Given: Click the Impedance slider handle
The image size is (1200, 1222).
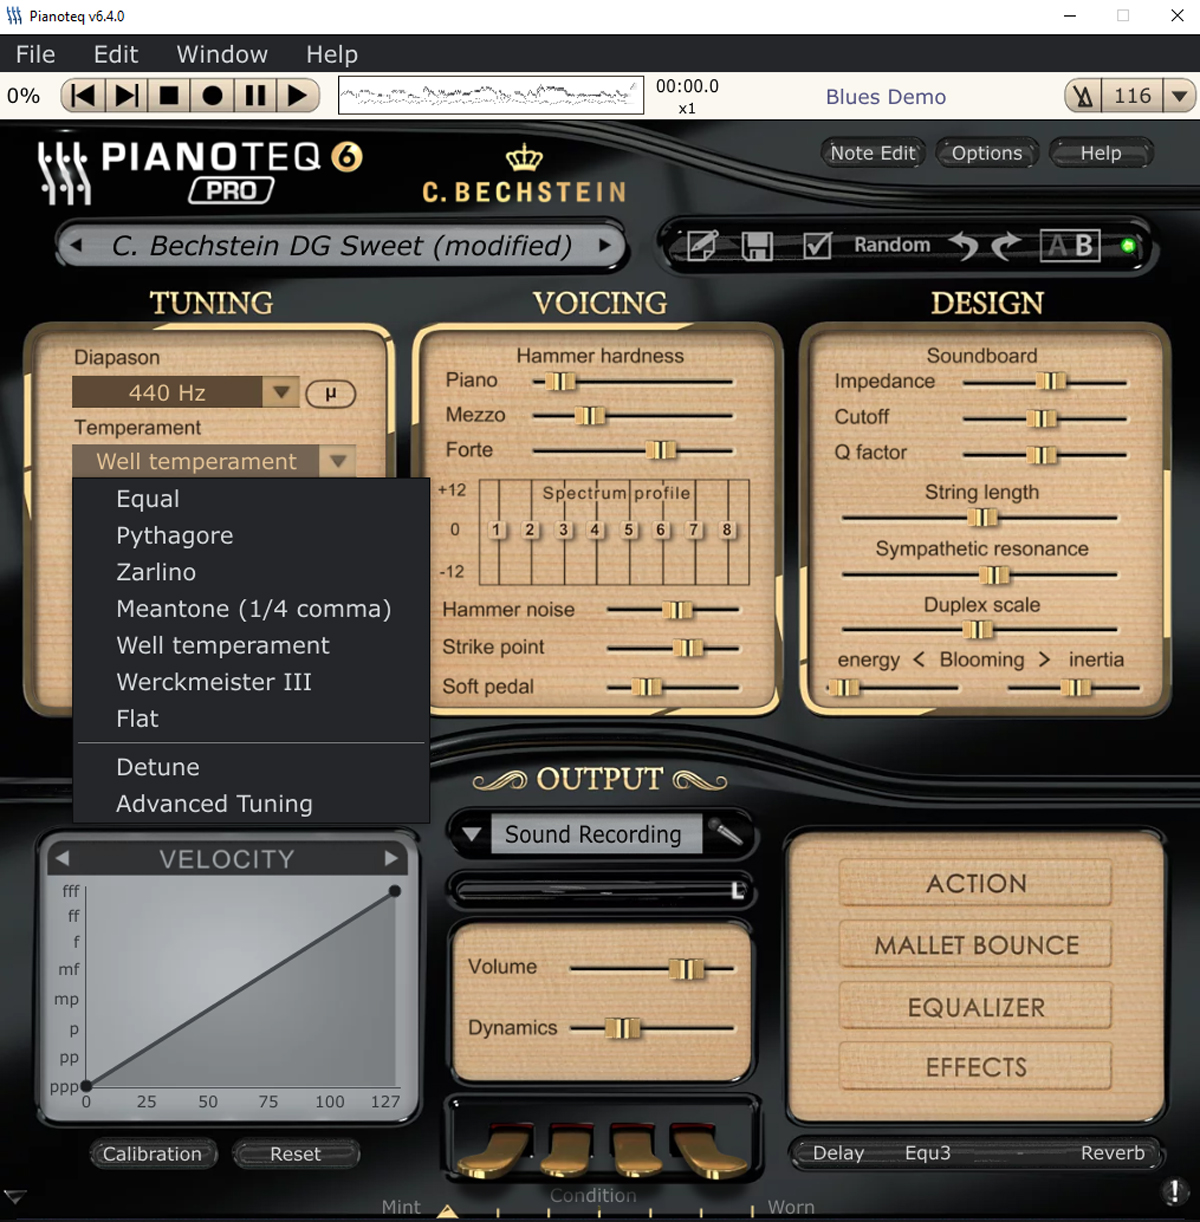Looking at the screenshot, I should pos(1051,381).
